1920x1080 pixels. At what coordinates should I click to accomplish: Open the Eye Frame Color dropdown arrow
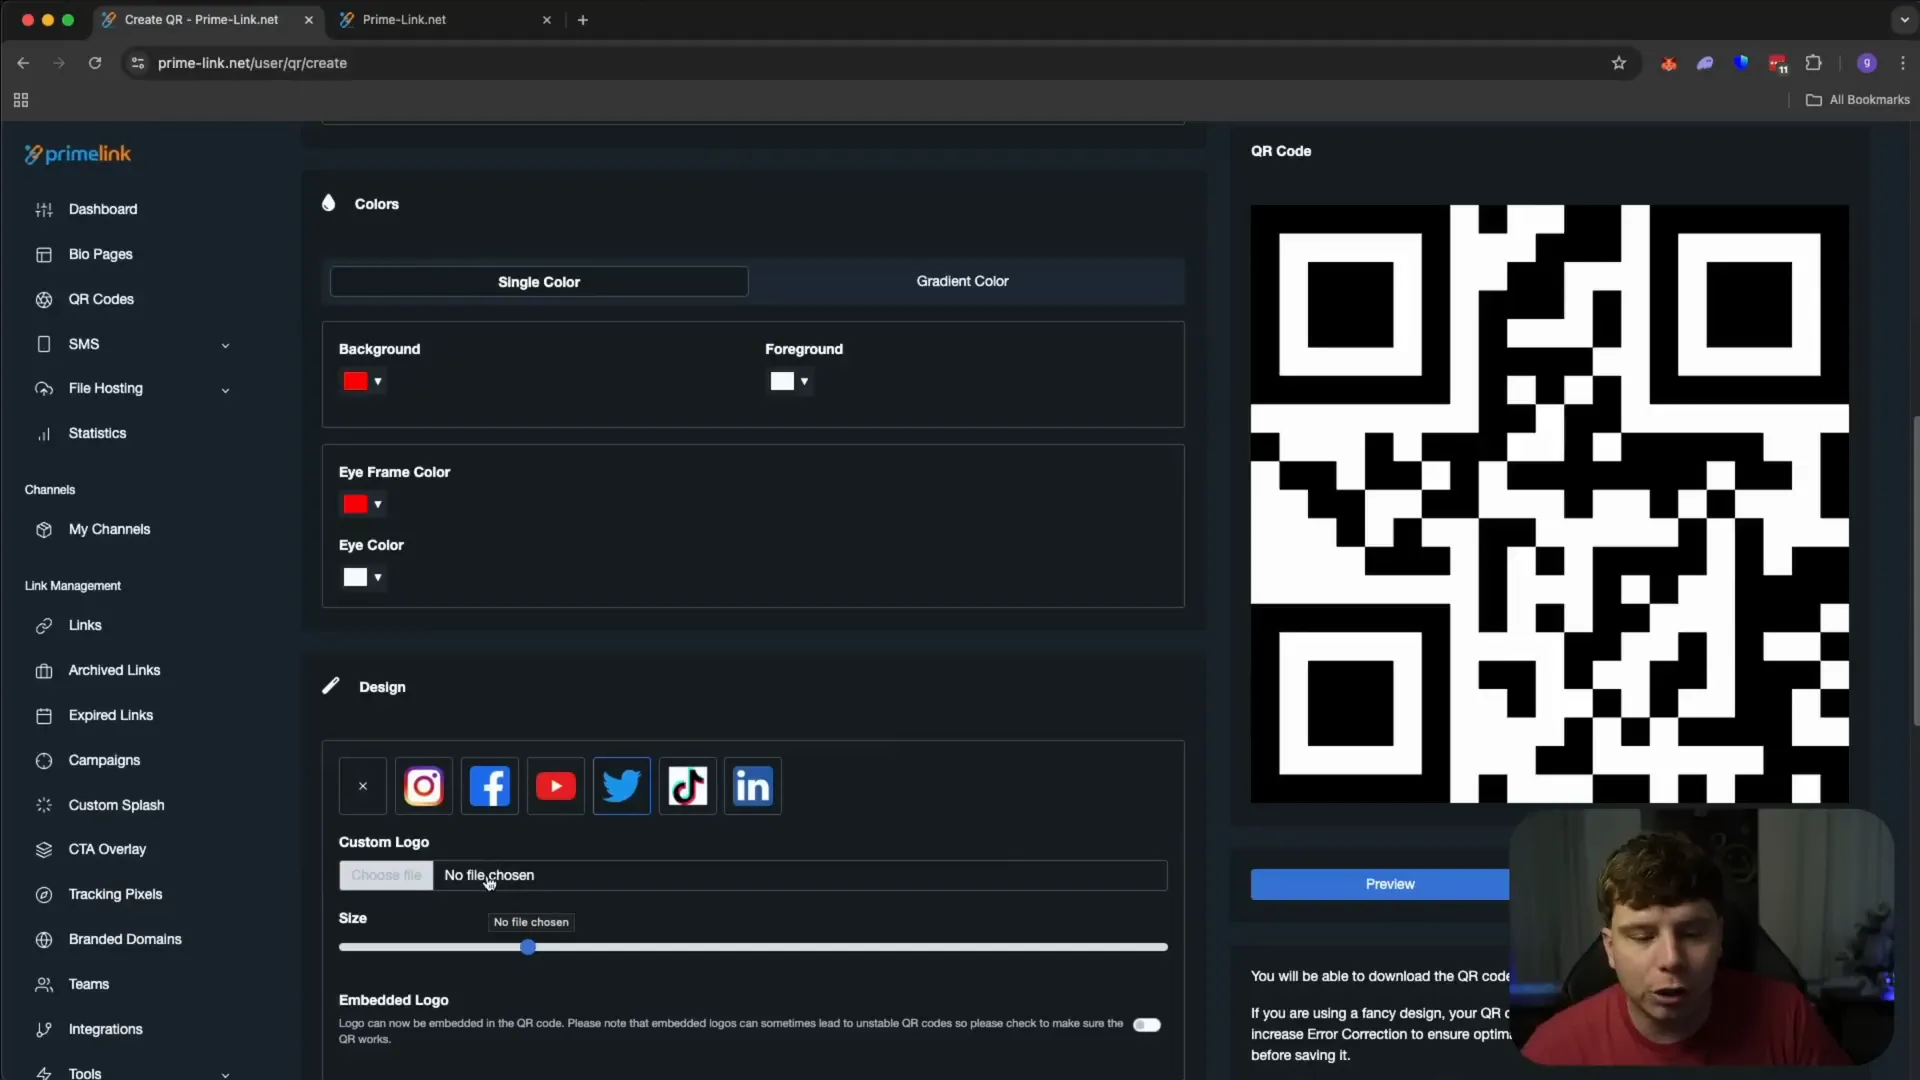click(378, 504)
